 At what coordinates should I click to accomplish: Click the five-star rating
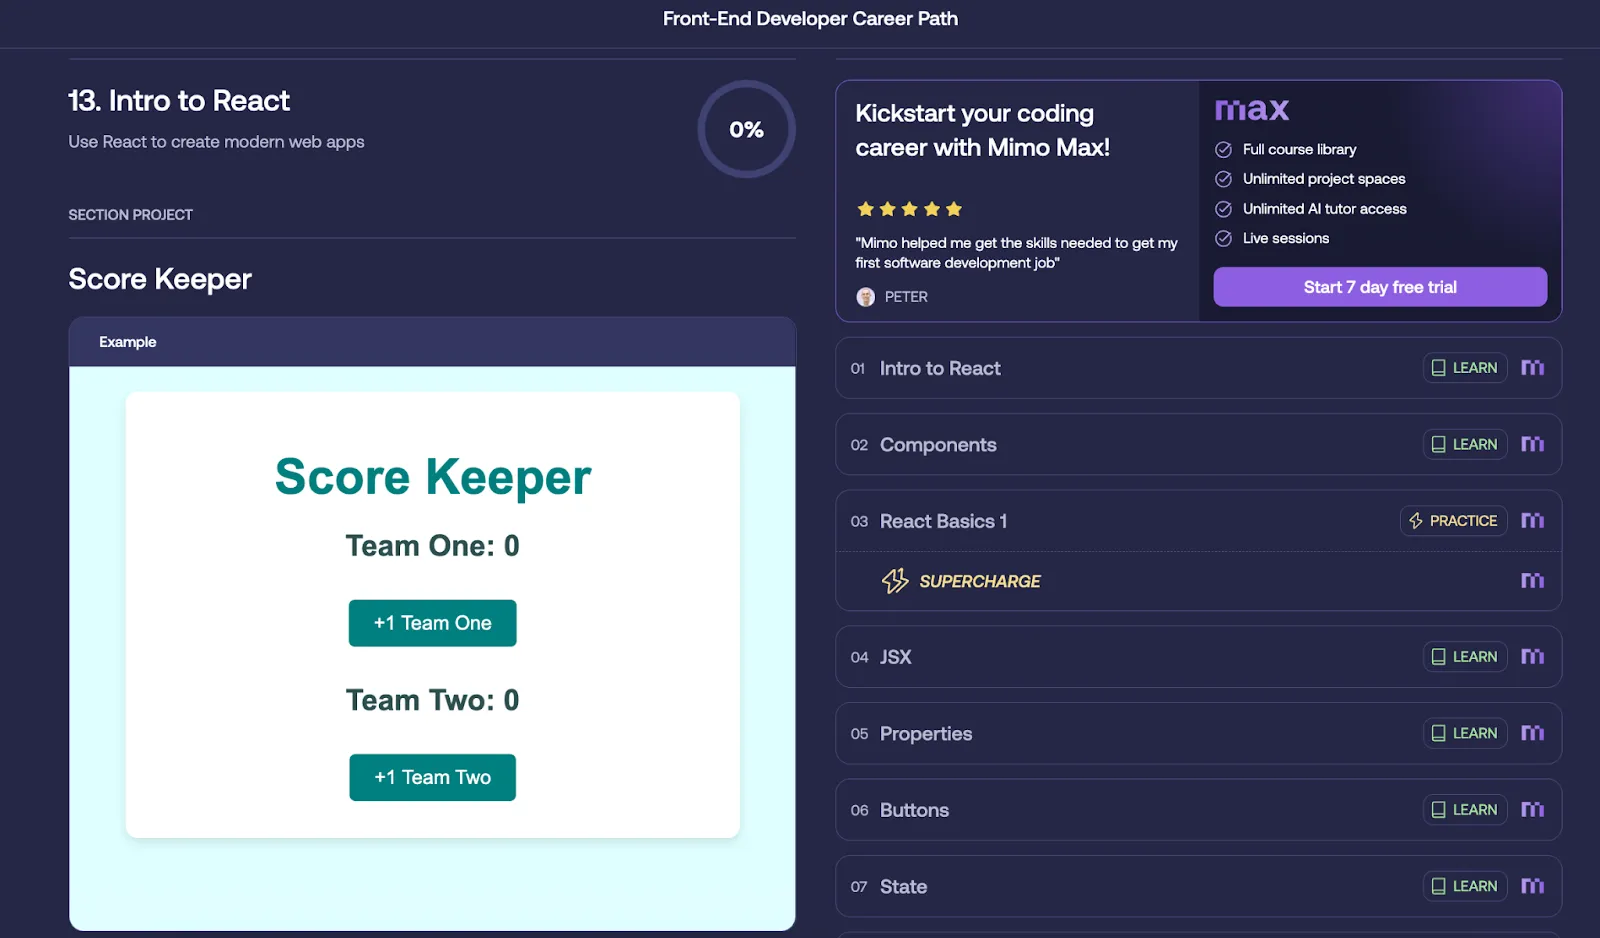(x=909, y=209)
